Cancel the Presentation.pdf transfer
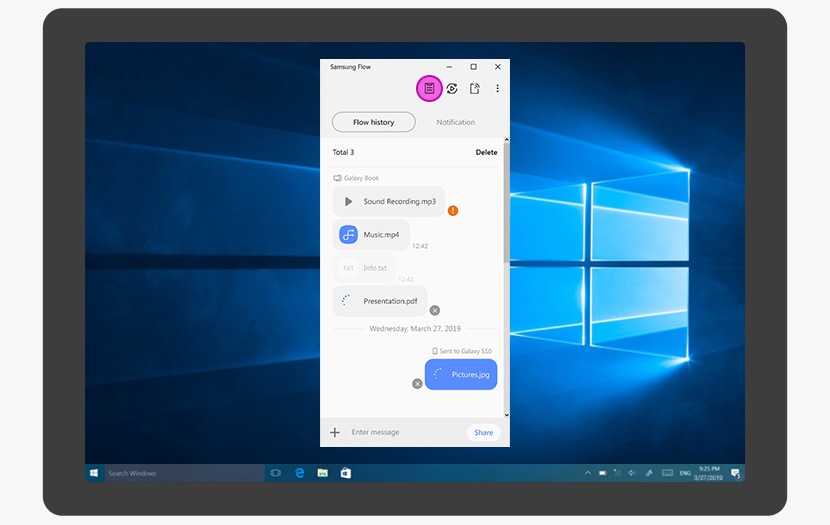Image resolution: width=830 pixels, height=525 pixels. coord(434,310)
